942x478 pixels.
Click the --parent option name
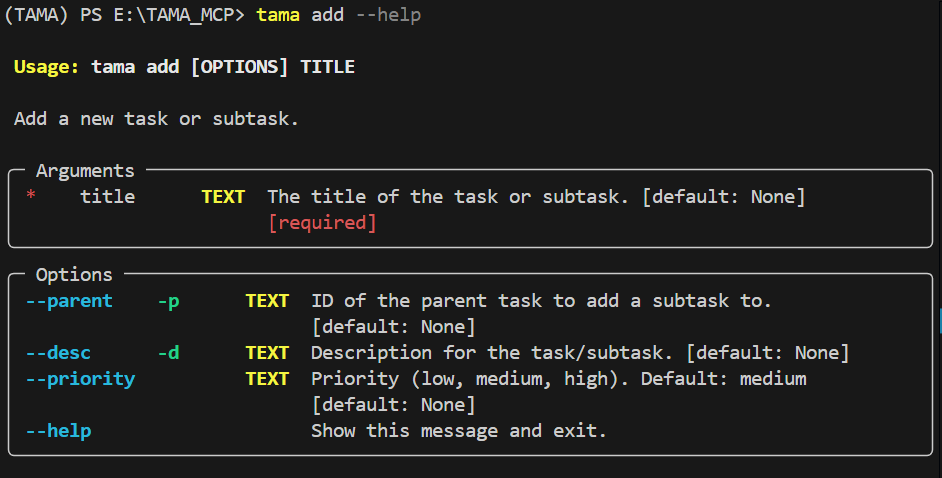click(x=69, y=301)
